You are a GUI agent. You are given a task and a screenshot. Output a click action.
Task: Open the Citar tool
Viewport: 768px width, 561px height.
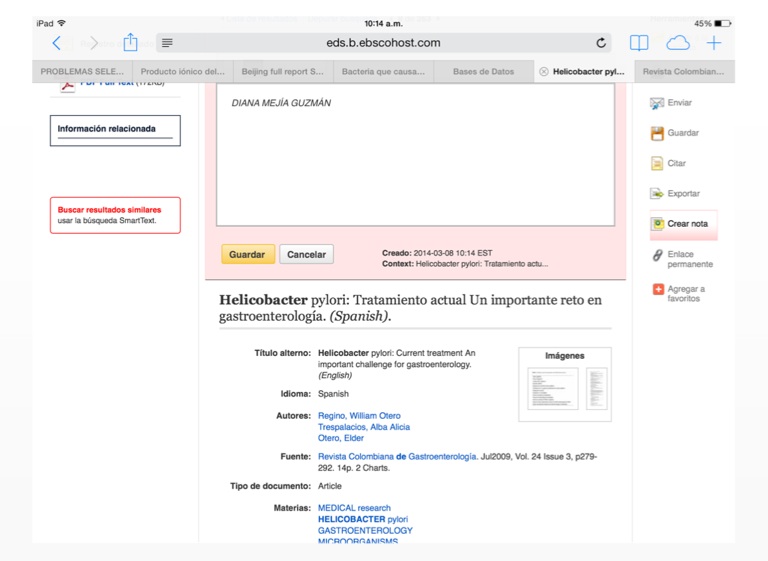(x=657, y=163)
